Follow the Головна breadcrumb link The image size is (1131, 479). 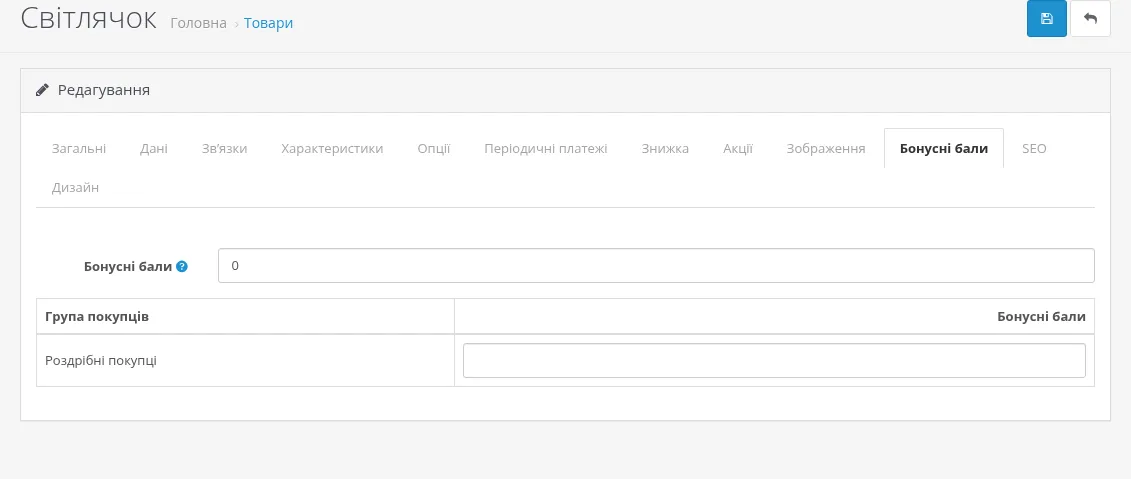tap(198, 23)
